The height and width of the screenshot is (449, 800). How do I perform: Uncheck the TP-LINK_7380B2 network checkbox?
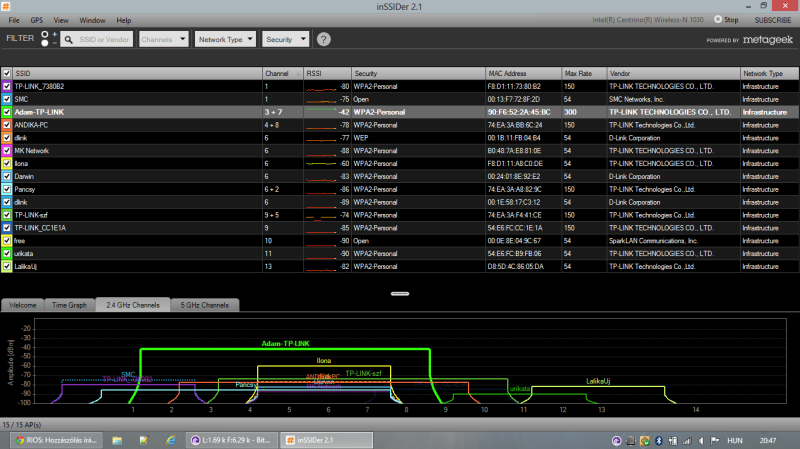tap(7, 86)
